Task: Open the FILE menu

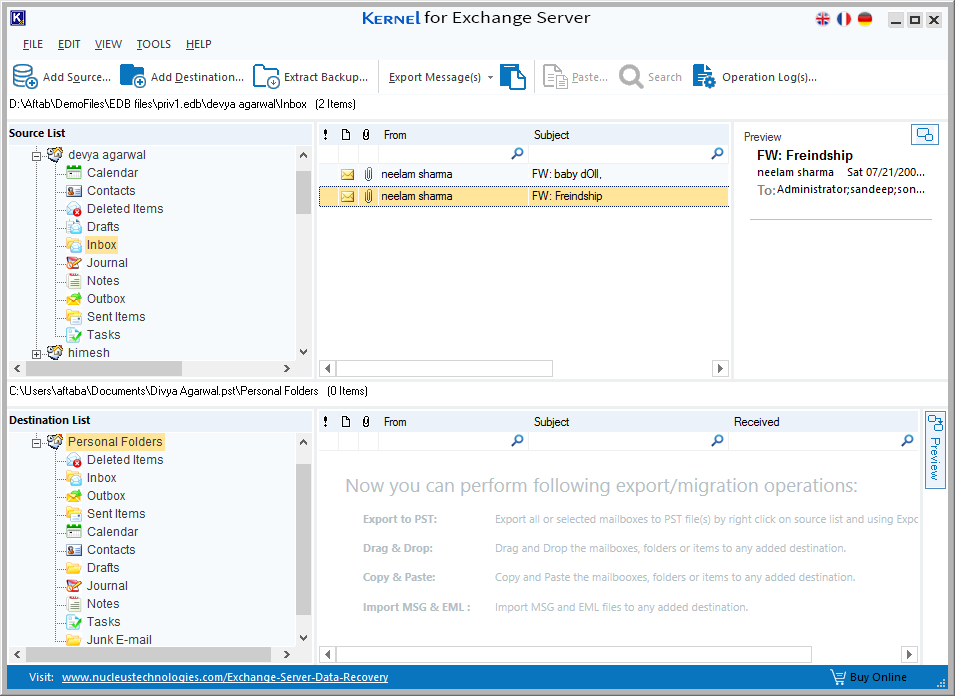Action: (x=33, y=44)
